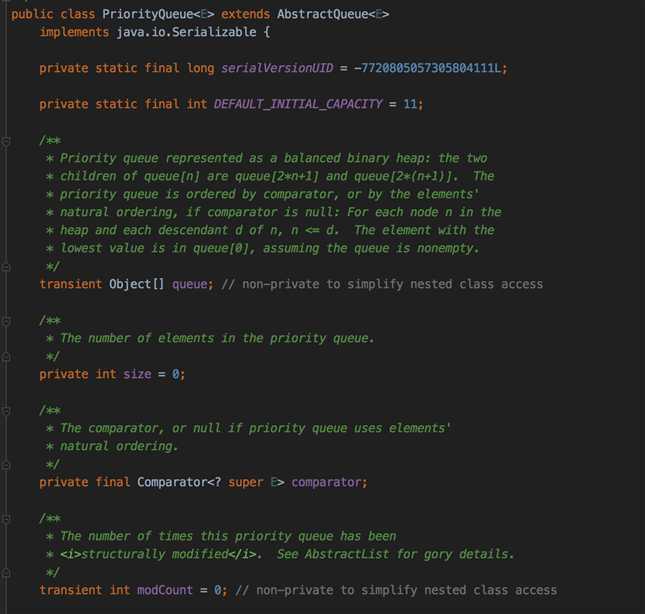Click fold end marker above the Comparator field
This screenshot has height=614, width=645.
(x=6, y=465)
